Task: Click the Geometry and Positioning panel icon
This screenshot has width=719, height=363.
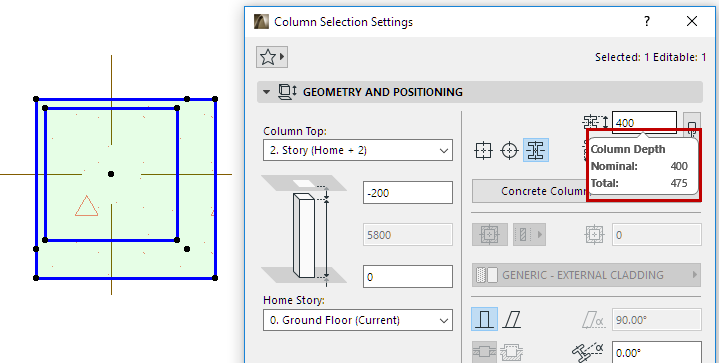Action: 288,92
